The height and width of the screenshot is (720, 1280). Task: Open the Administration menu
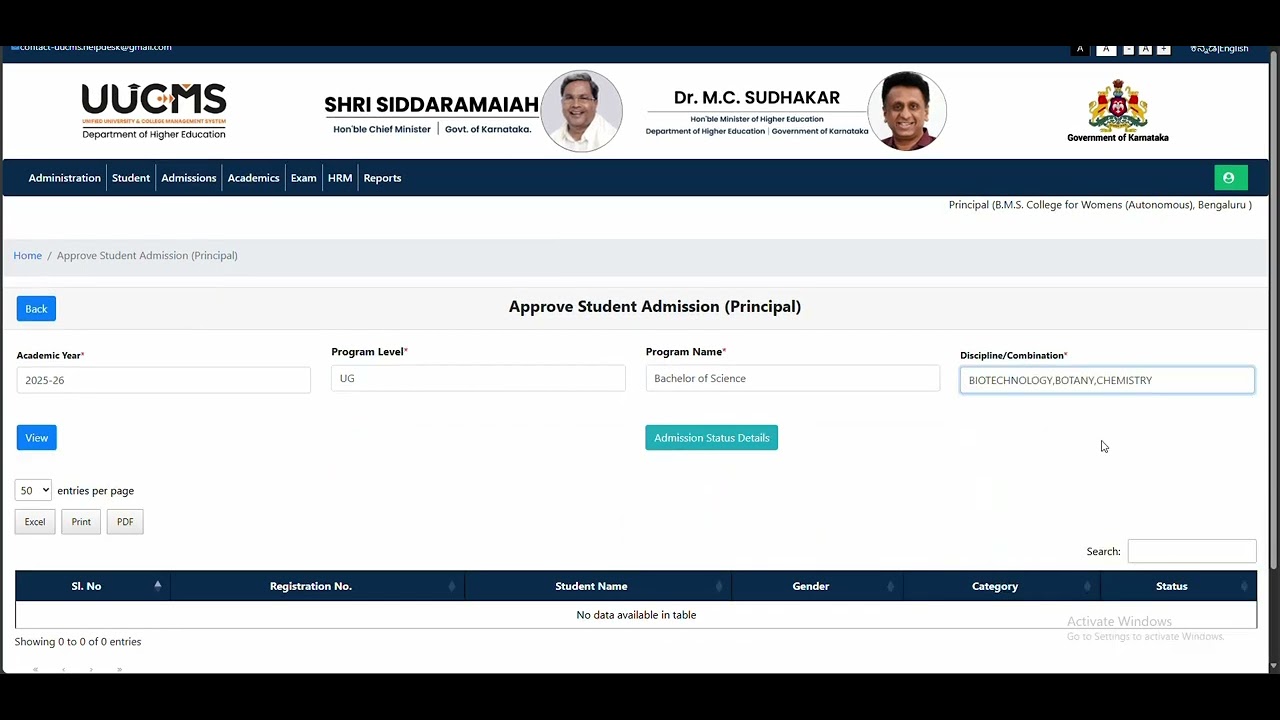65,178
